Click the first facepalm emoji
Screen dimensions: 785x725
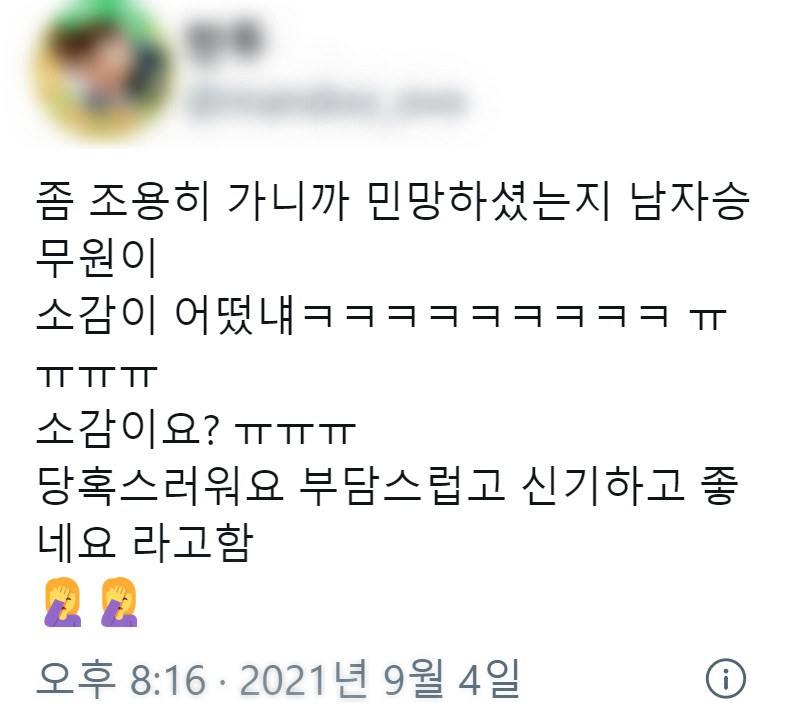pyautogui.click(x=63, y=601)
